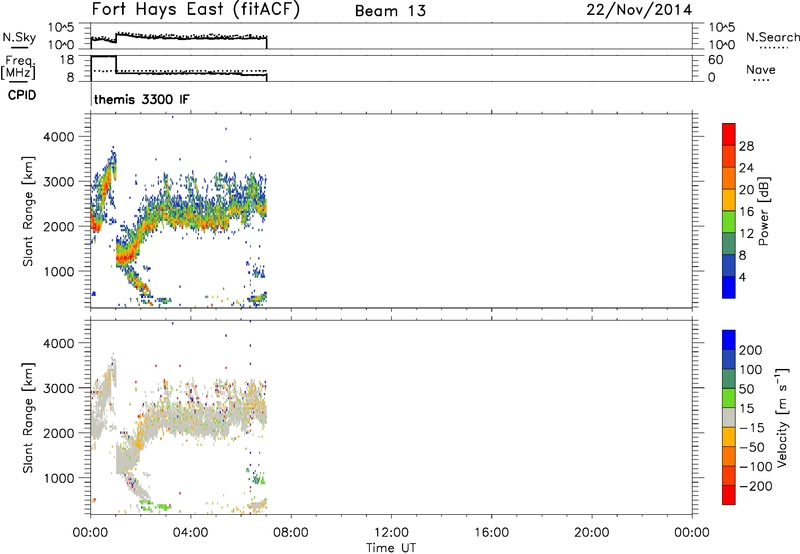Click '4000' on the power panel range axis
This screenshot has width=800, height=554.
tap(59, 137)
